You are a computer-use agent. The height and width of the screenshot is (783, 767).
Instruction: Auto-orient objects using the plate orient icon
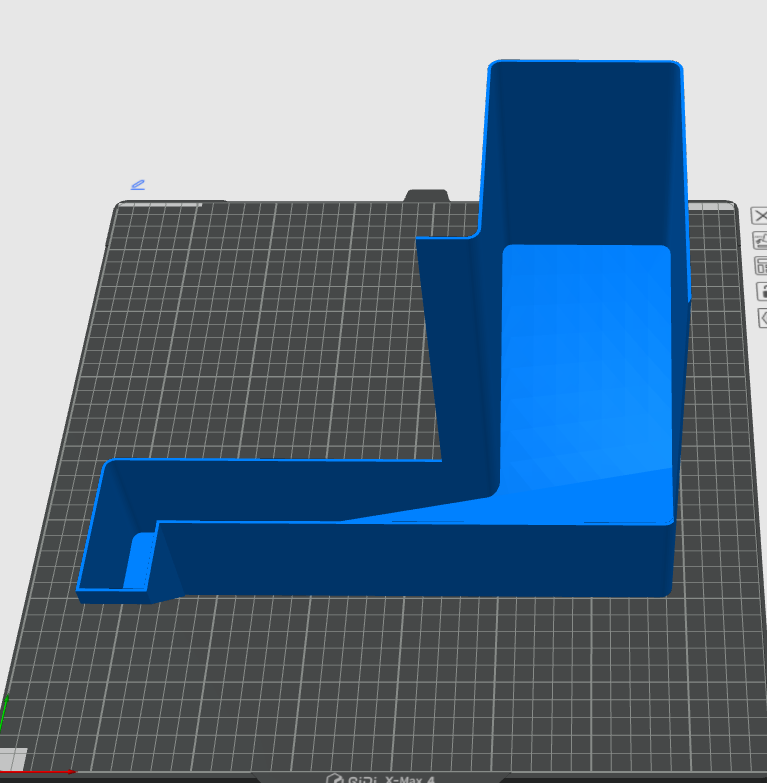(760, 241)
